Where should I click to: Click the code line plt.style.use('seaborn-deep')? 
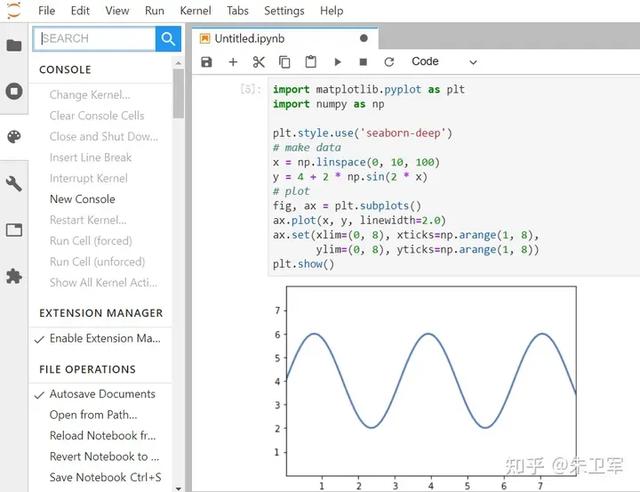pyautogui.click(x=362, y=133)
